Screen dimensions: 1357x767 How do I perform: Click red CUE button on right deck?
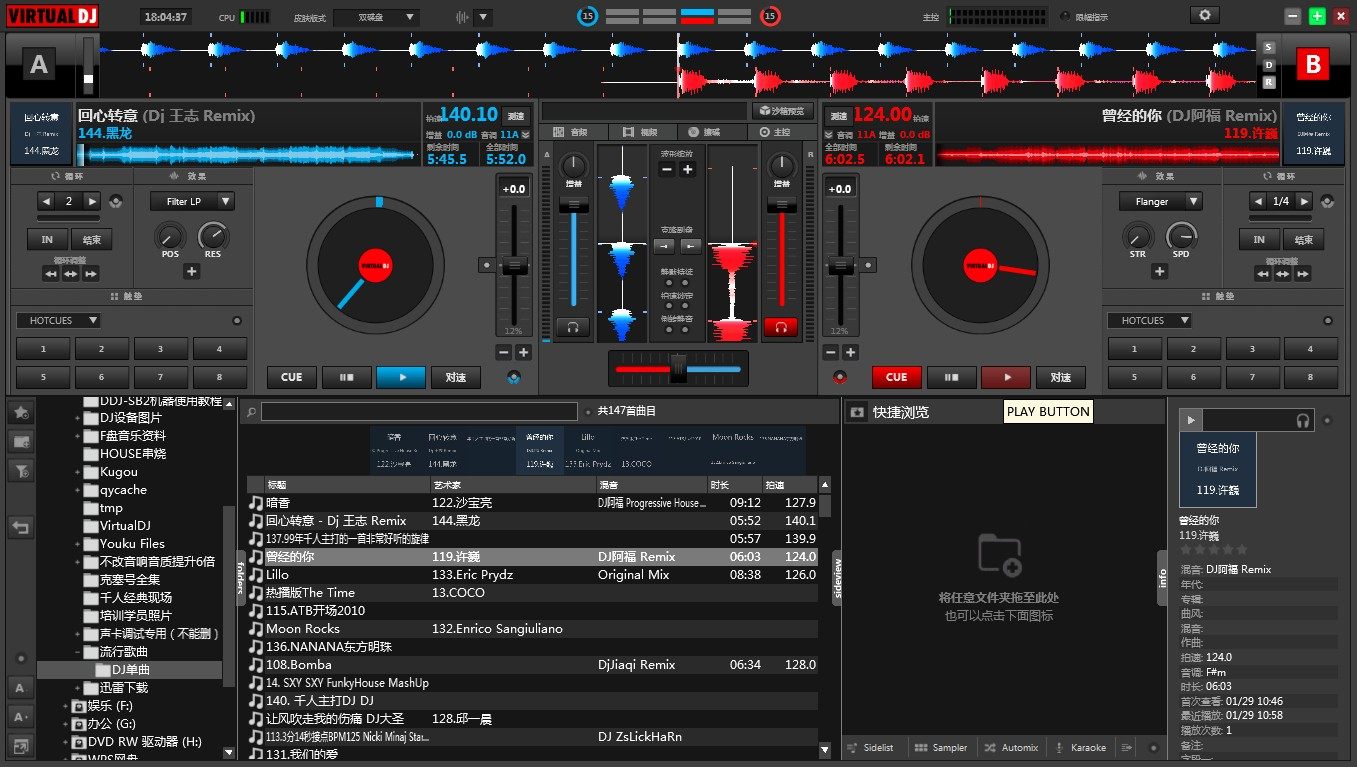pos(897,377)
